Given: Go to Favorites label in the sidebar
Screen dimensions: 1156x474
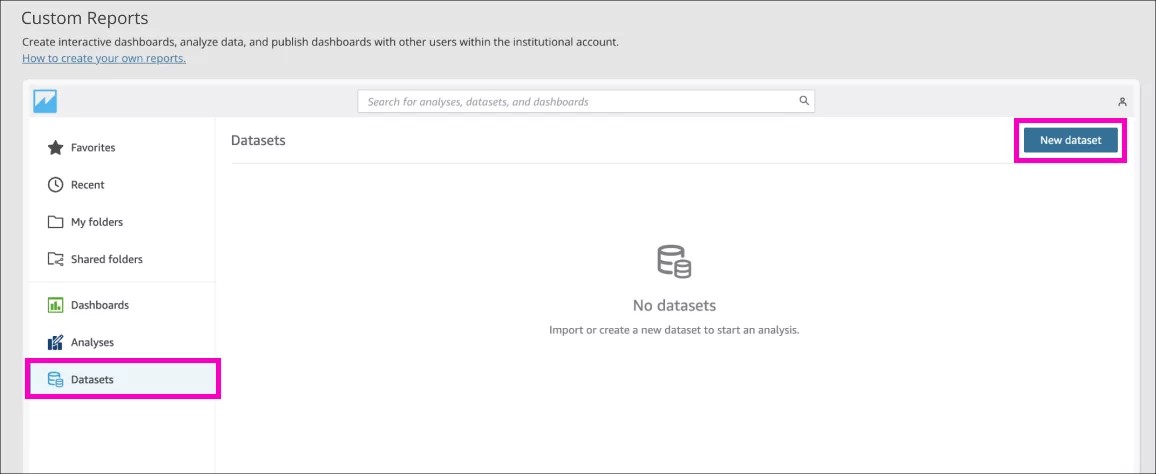Looking at the screenshot, I should [93, 148].
